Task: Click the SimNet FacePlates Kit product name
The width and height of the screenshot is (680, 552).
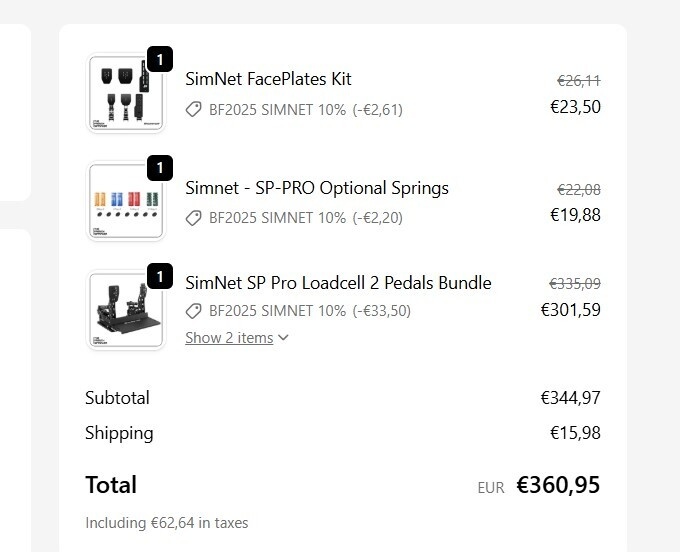Action: 268,79
